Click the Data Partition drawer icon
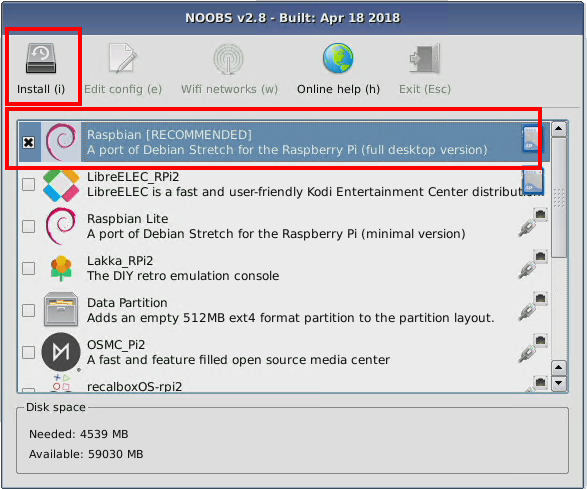Viewport: 587px width, 489px height. click(x=61, y=310)
